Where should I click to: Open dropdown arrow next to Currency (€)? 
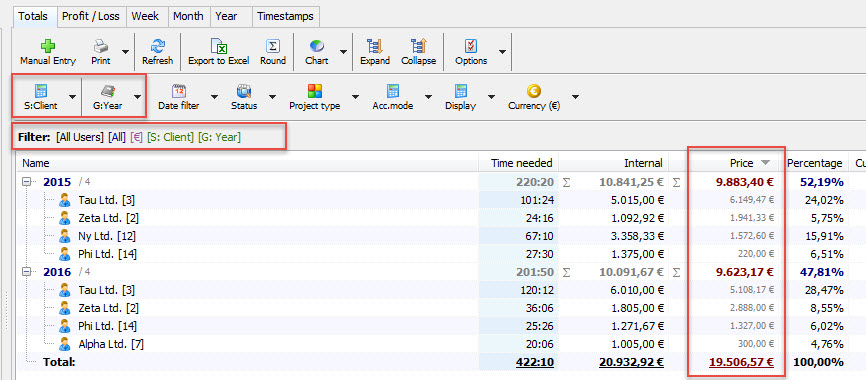[575, 97]
